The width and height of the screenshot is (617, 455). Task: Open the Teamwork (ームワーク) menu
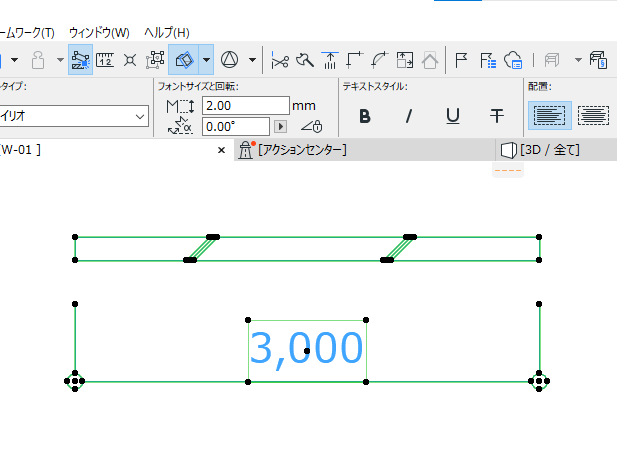coord(27,33)
